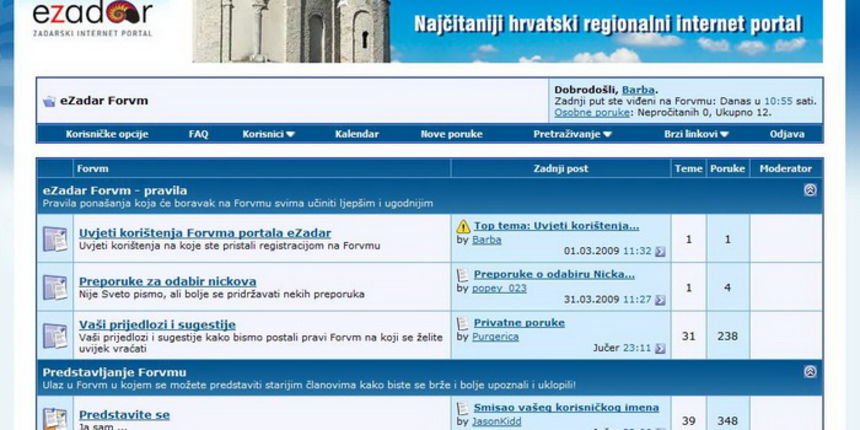Open Korisnici dropdown menu
The height and width of the screenshot is (430, 860).
(x=268, y=134)
